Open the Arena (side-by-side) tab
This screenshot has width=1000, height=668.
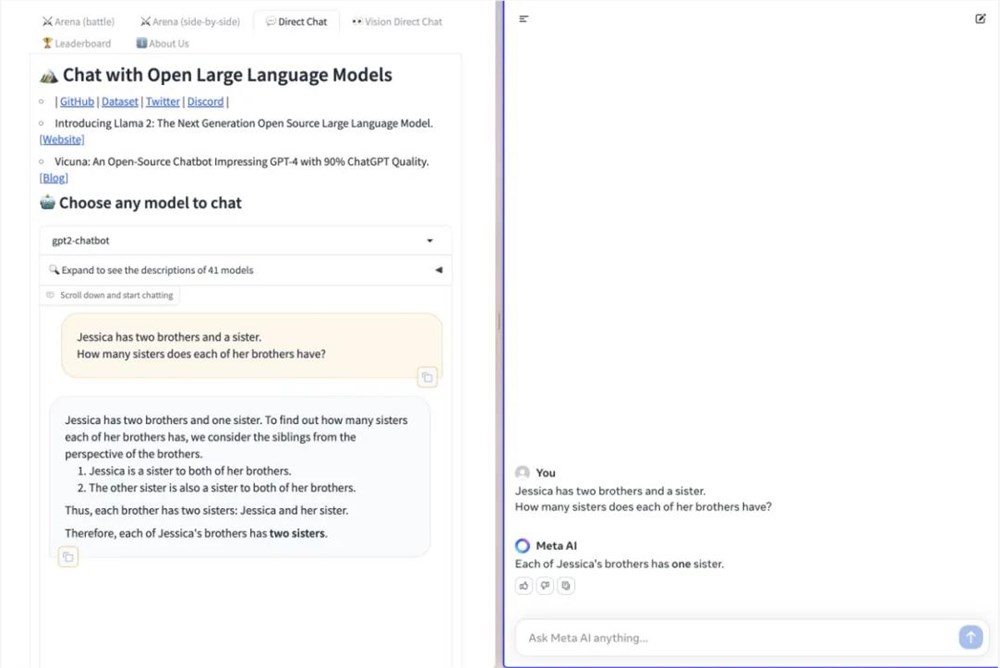click(x=190, y=22)
